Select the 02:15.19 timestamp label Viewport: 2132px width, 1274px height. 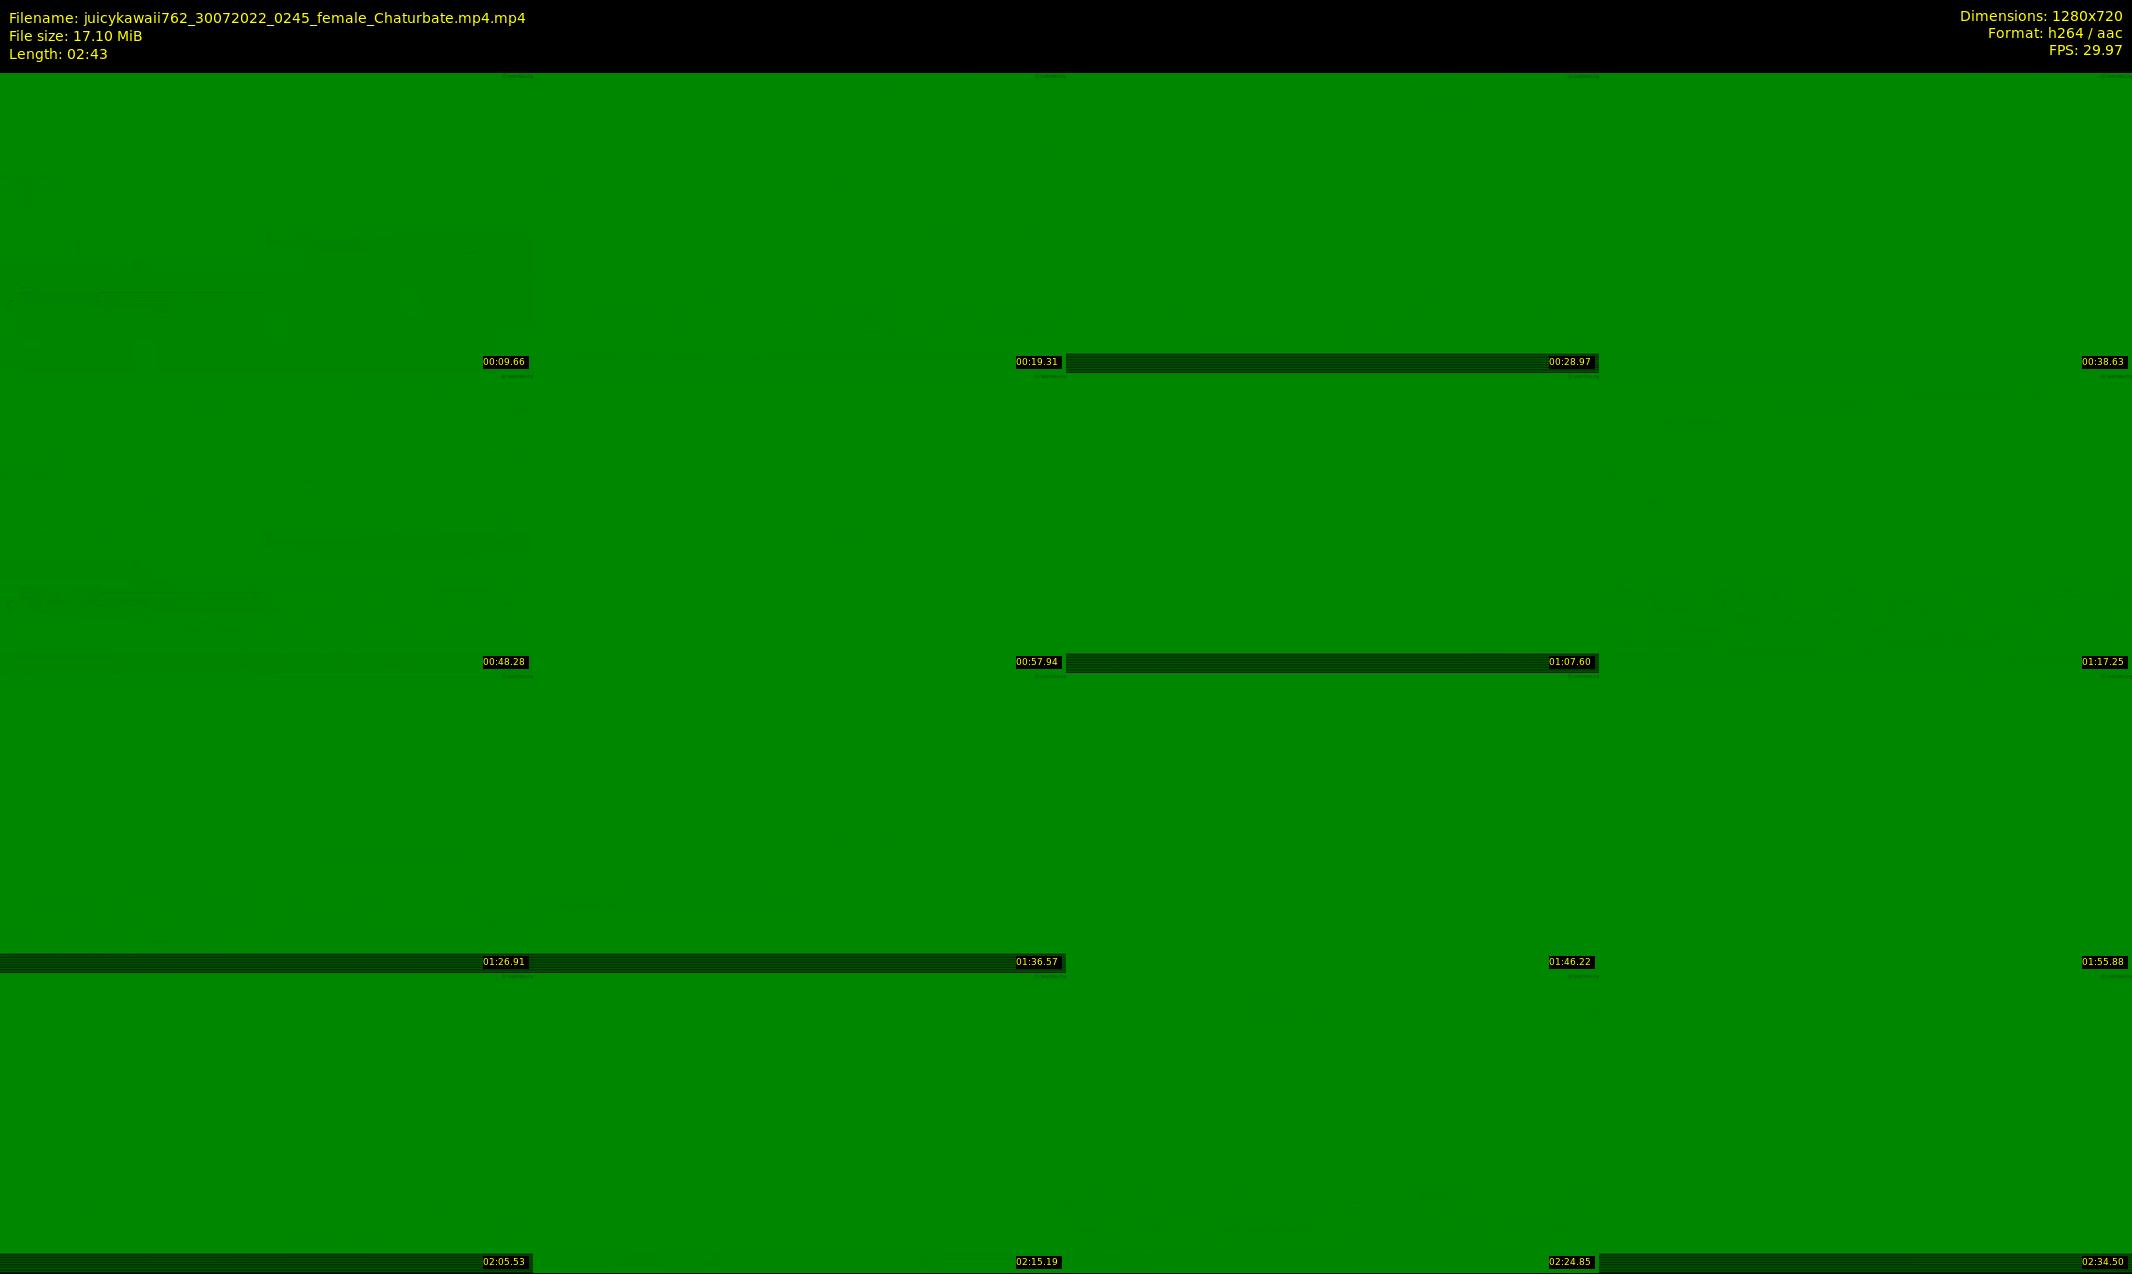(1037, 1262)
